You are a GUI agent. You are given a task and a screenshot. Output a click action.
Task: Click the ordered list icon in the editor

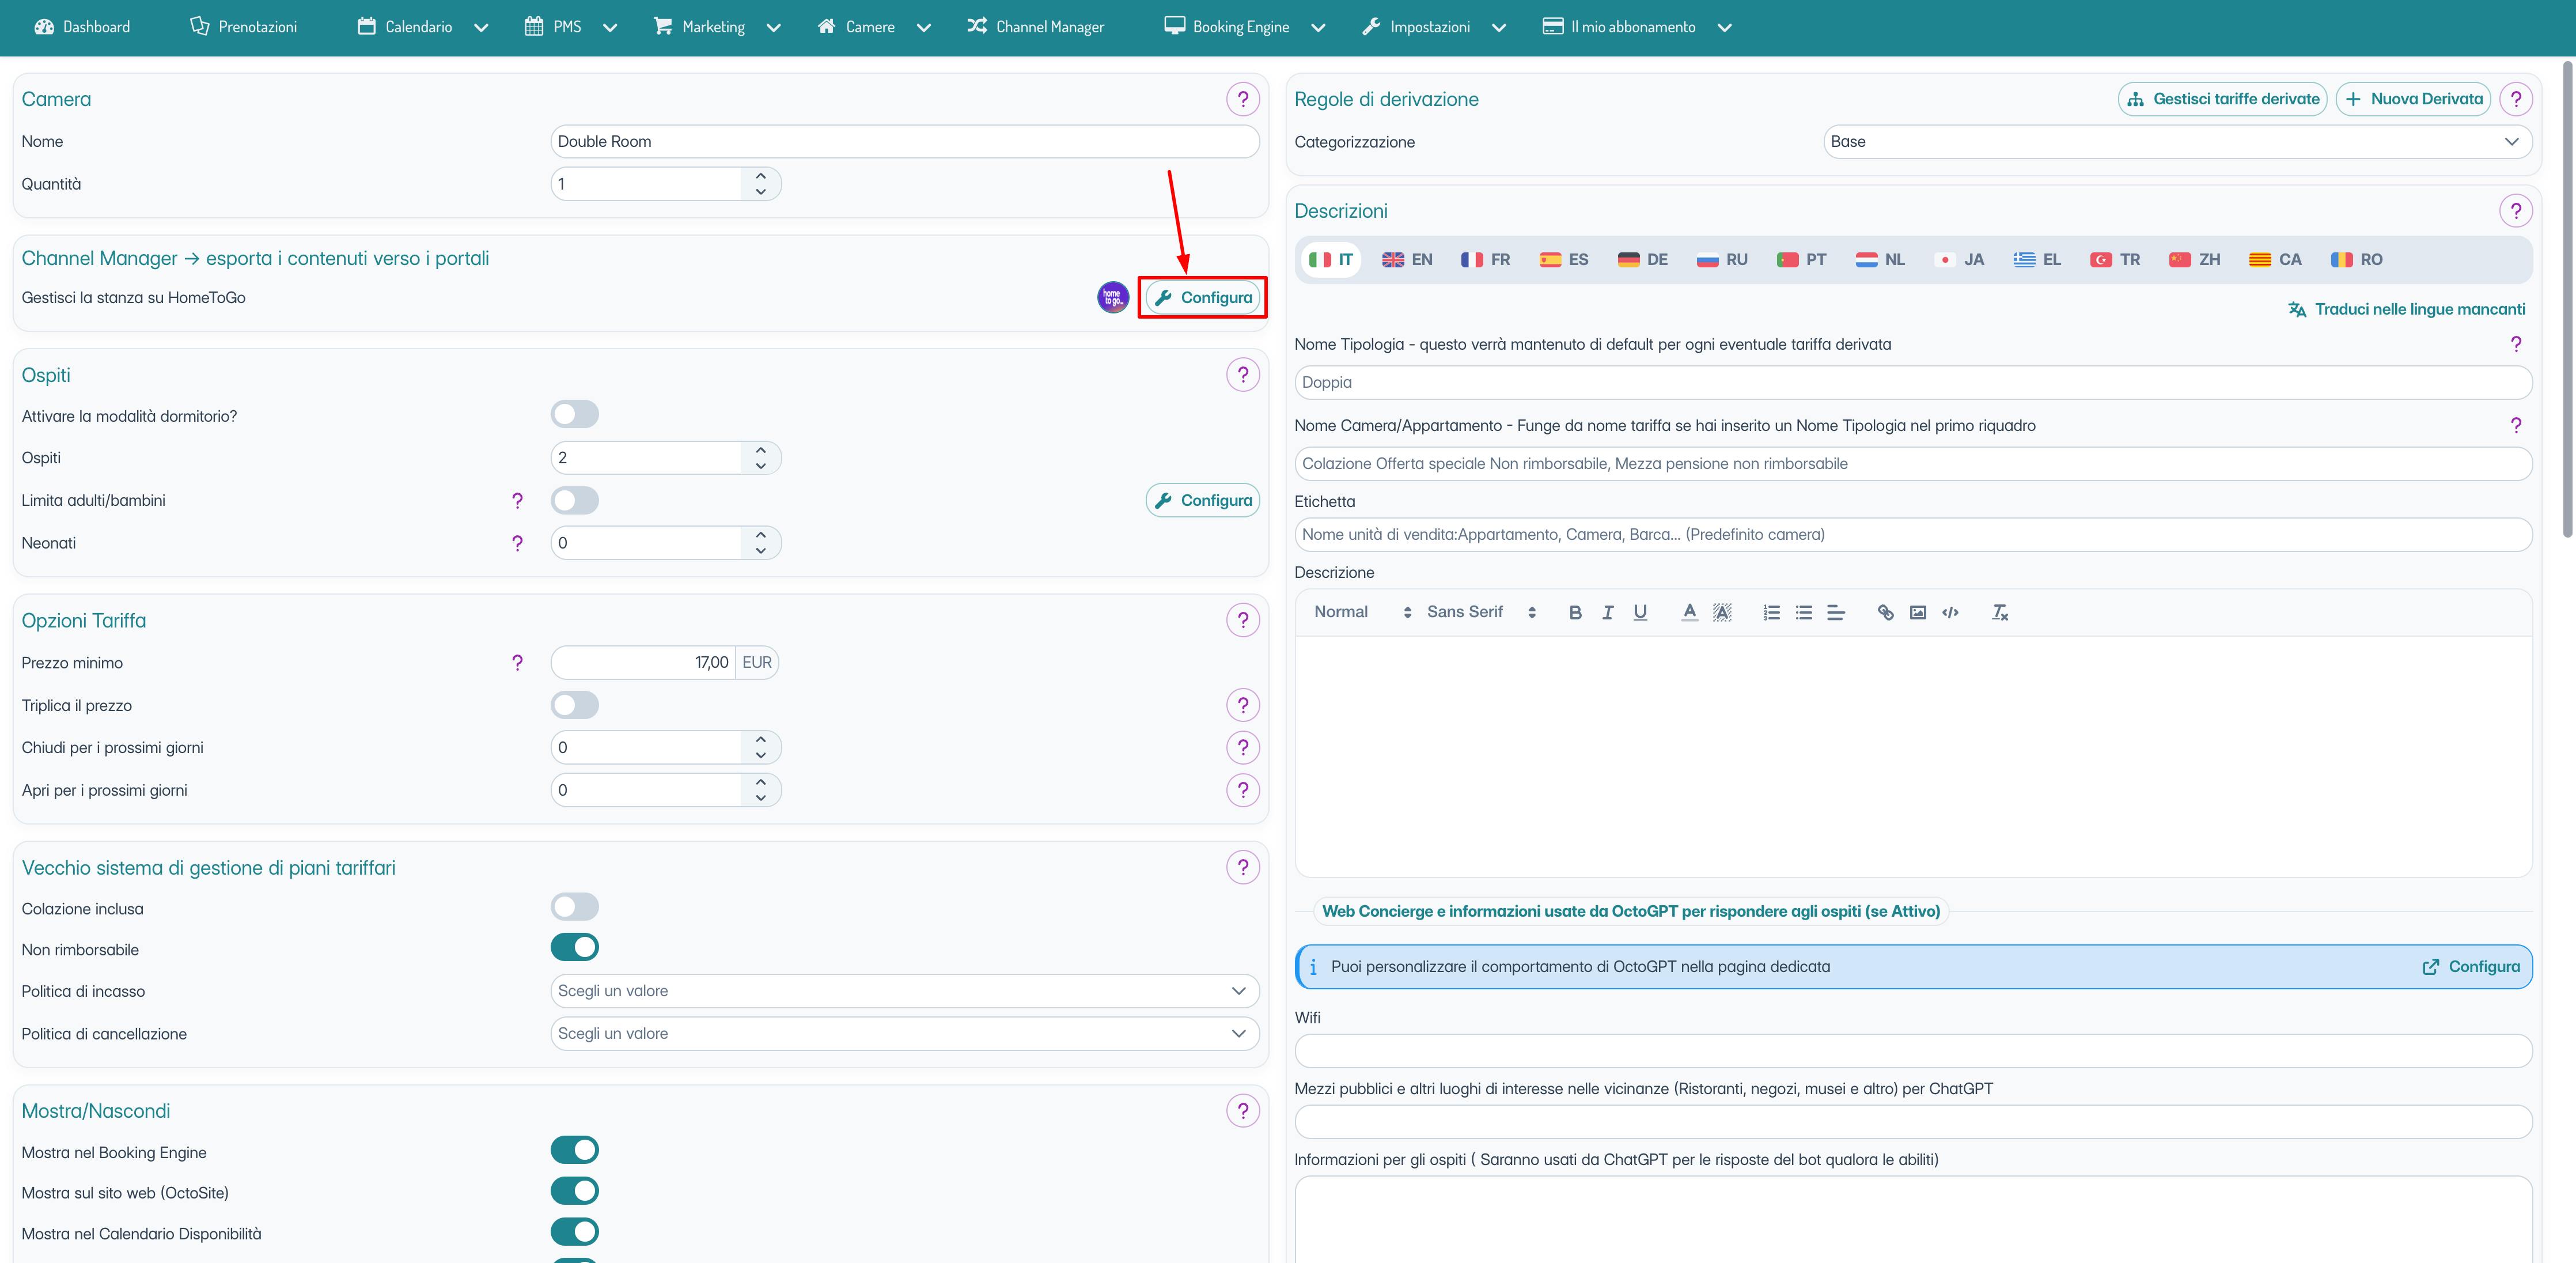pos(1771,612)
